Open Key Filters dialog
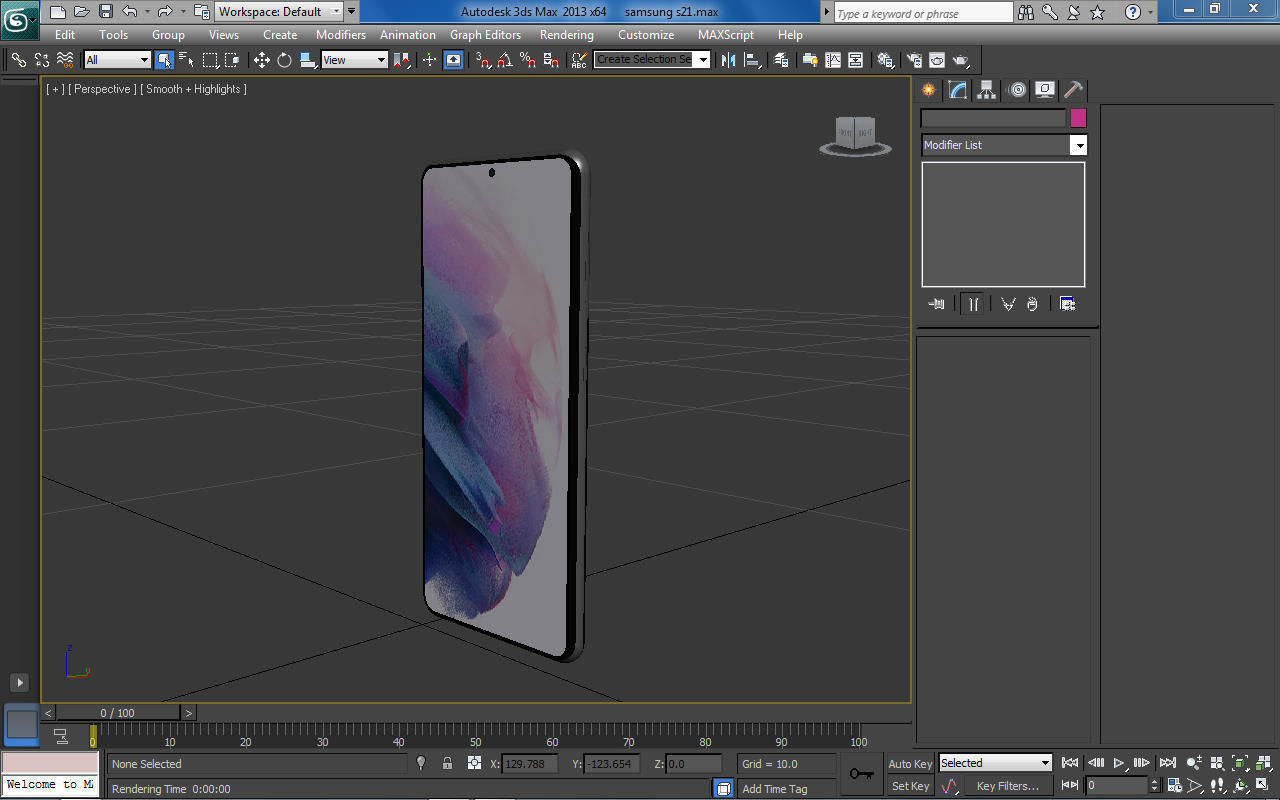This screenshot has height=800, width=1280. coord(1008,786)
